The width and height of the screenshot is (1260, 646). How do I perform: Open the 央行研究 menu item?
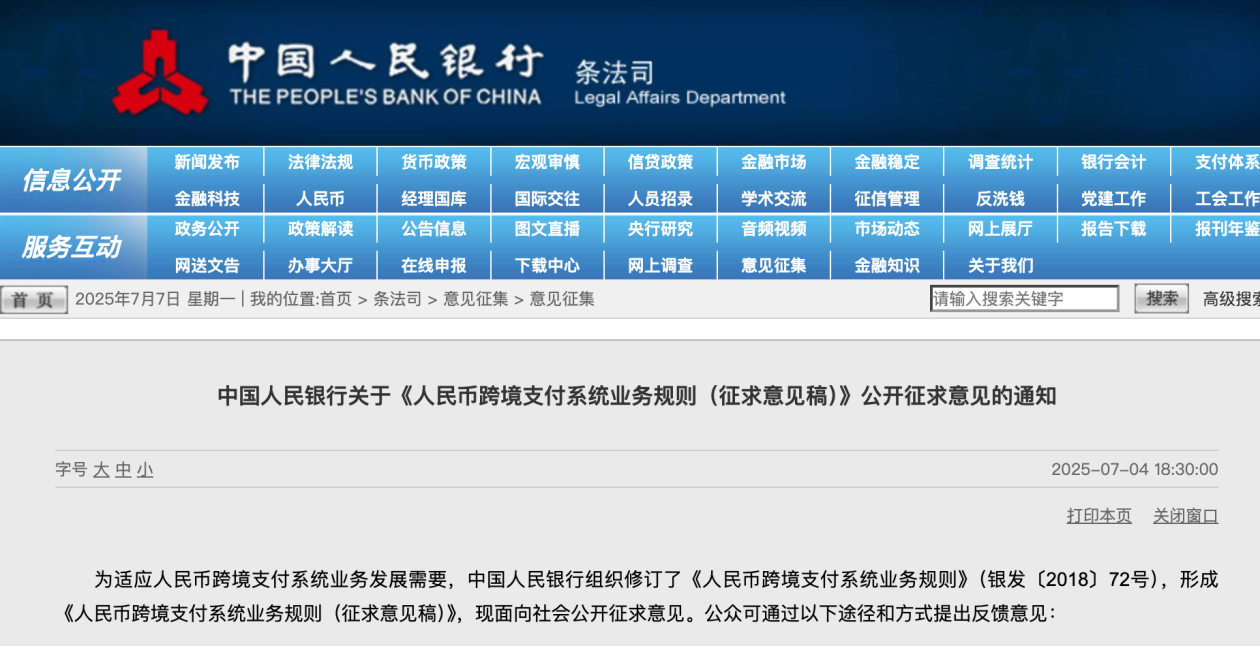click(660, 229)
